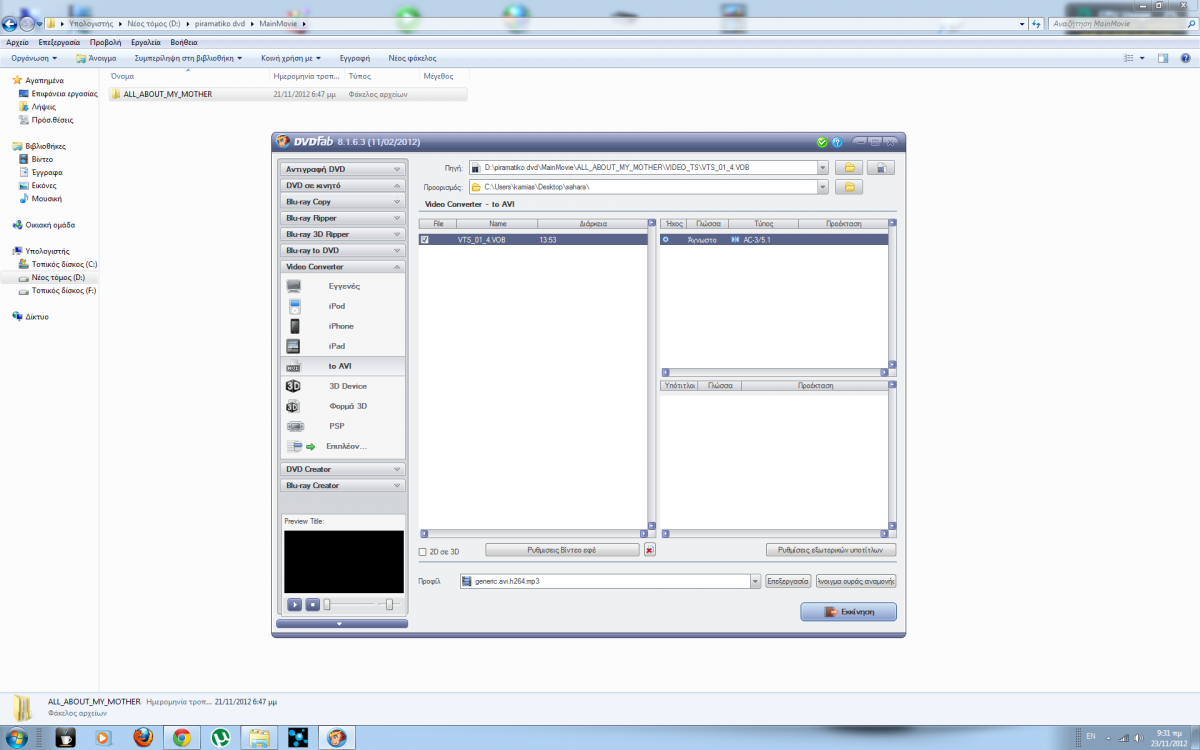Click the file list horizontal scrollbar
Screen dimensions: 1200x750
(534, 534)
